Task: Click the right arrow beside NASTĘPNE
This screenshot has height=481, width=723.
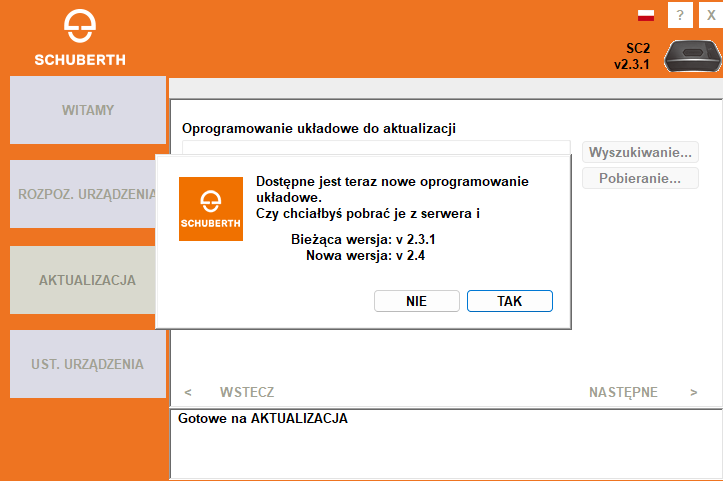Action: 693,392
